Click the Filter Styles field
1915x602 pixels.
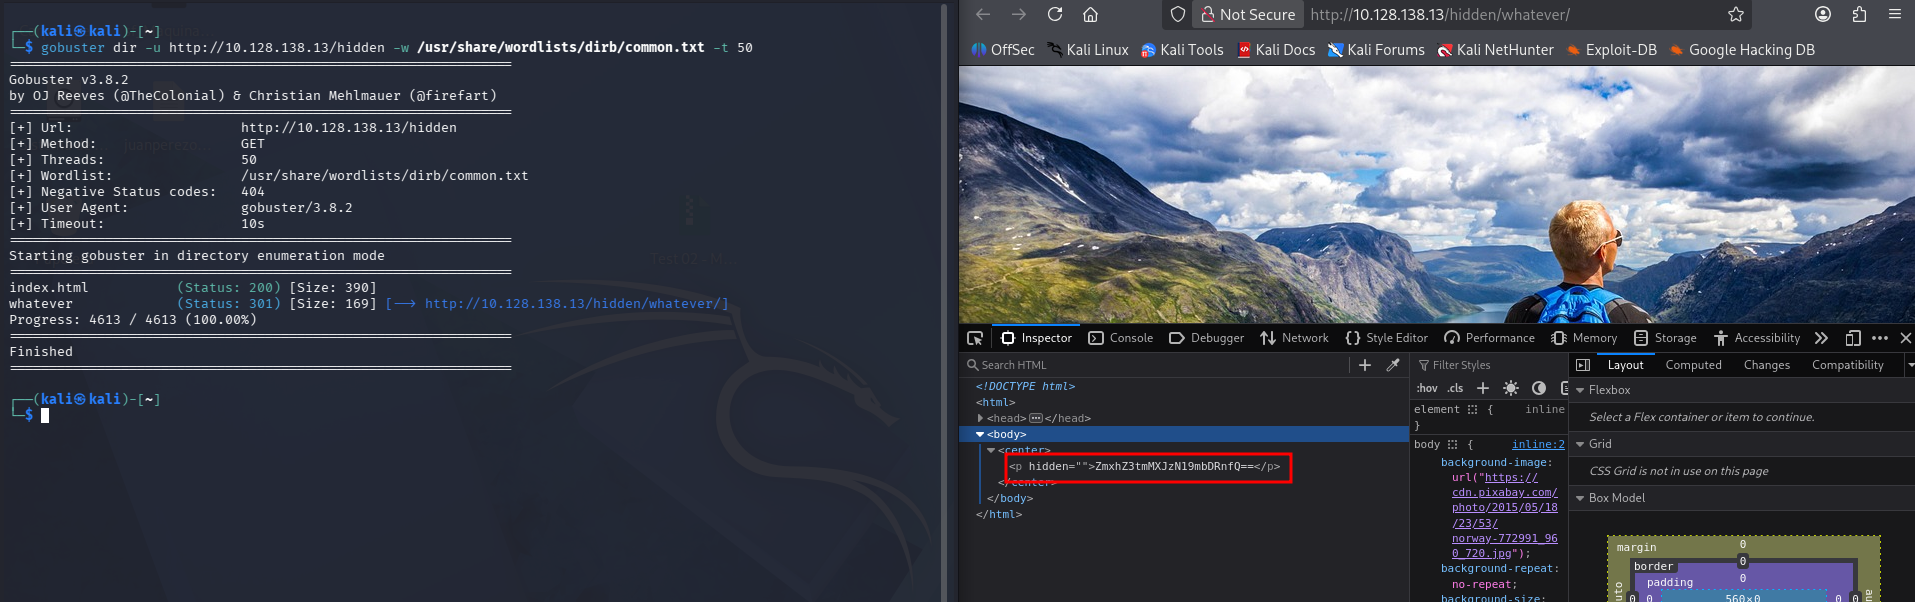point(1489,365)
